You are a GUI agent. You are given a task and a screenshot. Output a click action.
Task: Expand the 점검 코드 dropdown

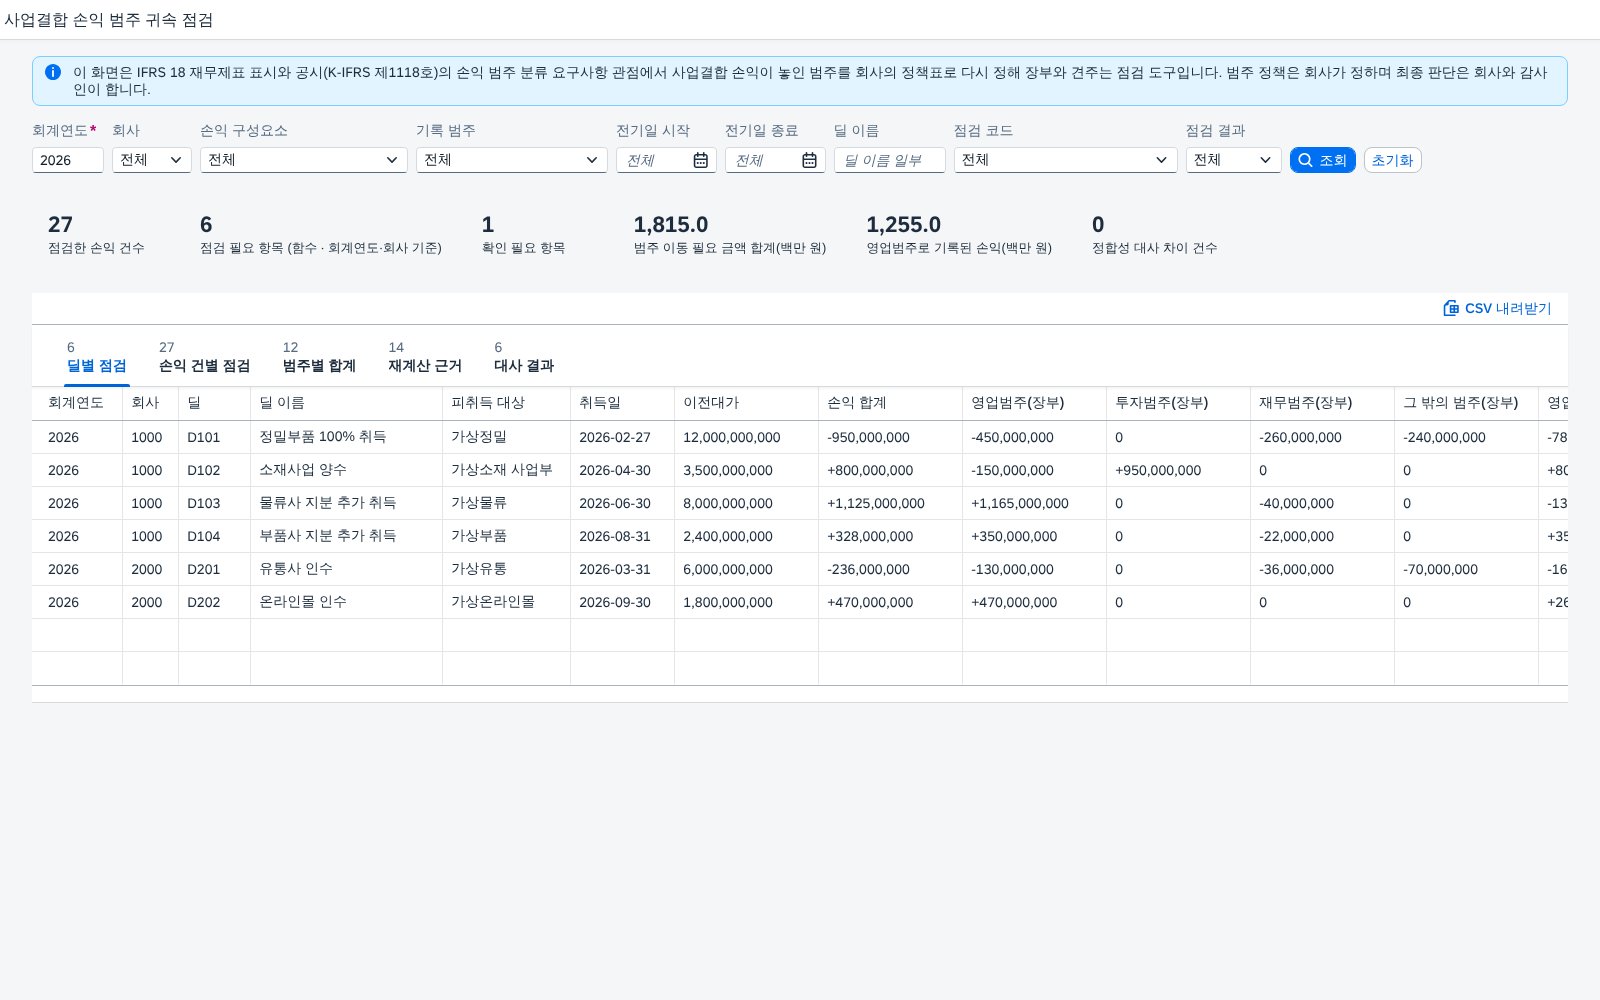pyautogui.click(x=1065, y=160)
